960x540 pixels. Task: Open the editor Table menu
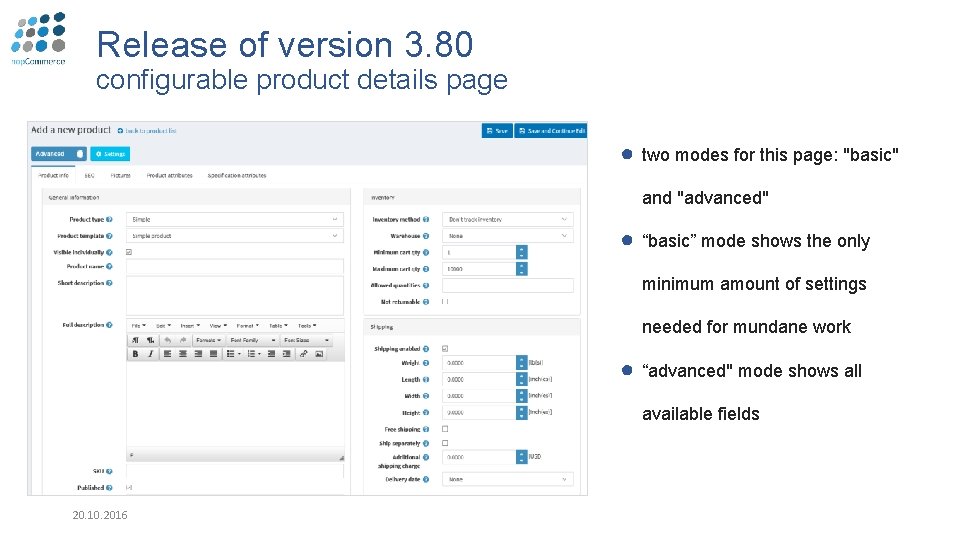[x=278, y=326]
